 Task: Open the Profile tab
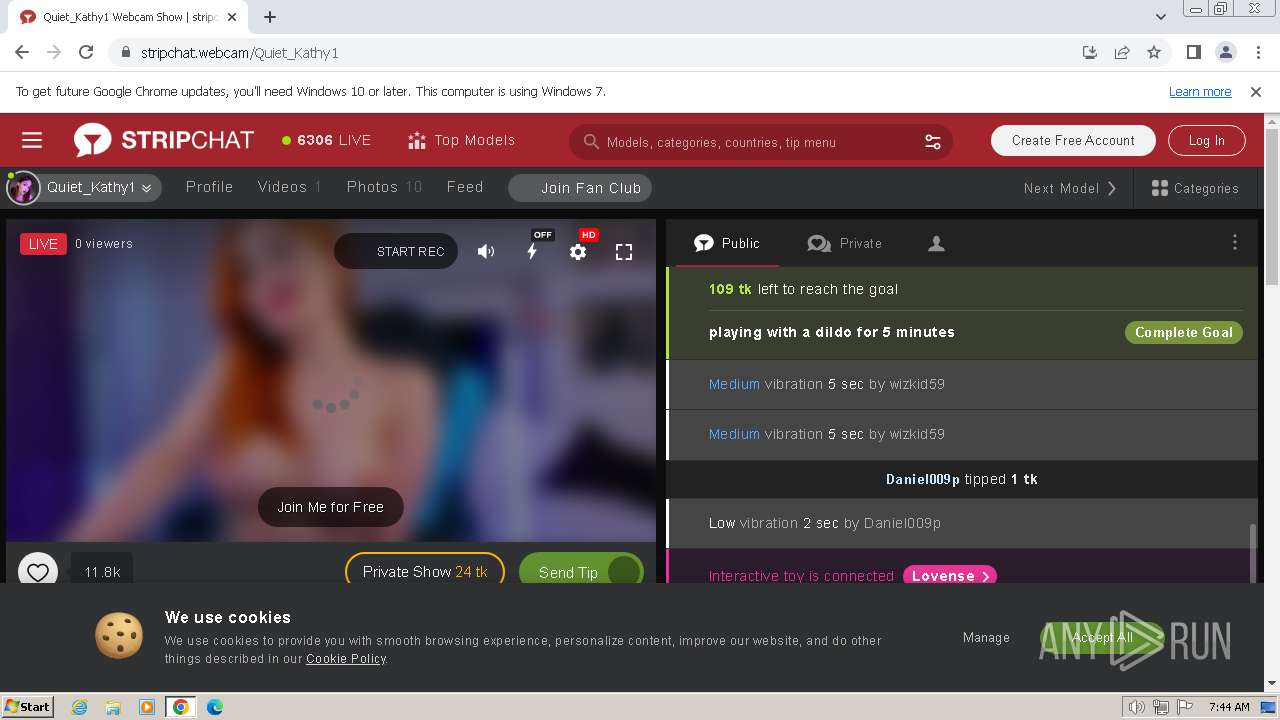(x=209, y=187)
